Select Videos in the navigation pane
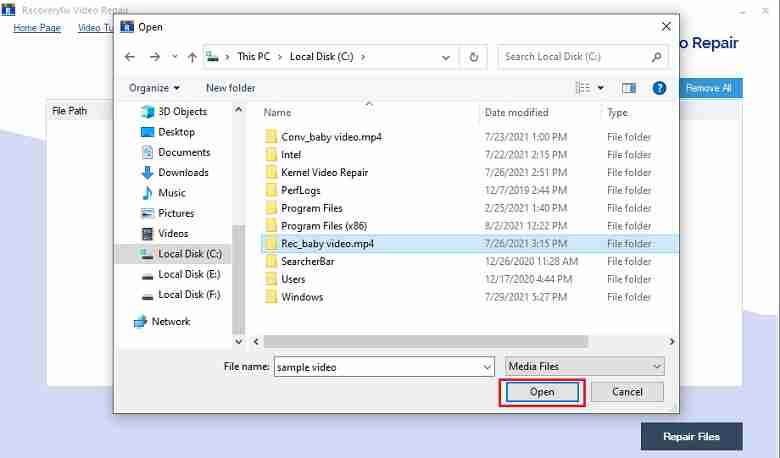Viewport: 780px width, 458px height. 173,234
